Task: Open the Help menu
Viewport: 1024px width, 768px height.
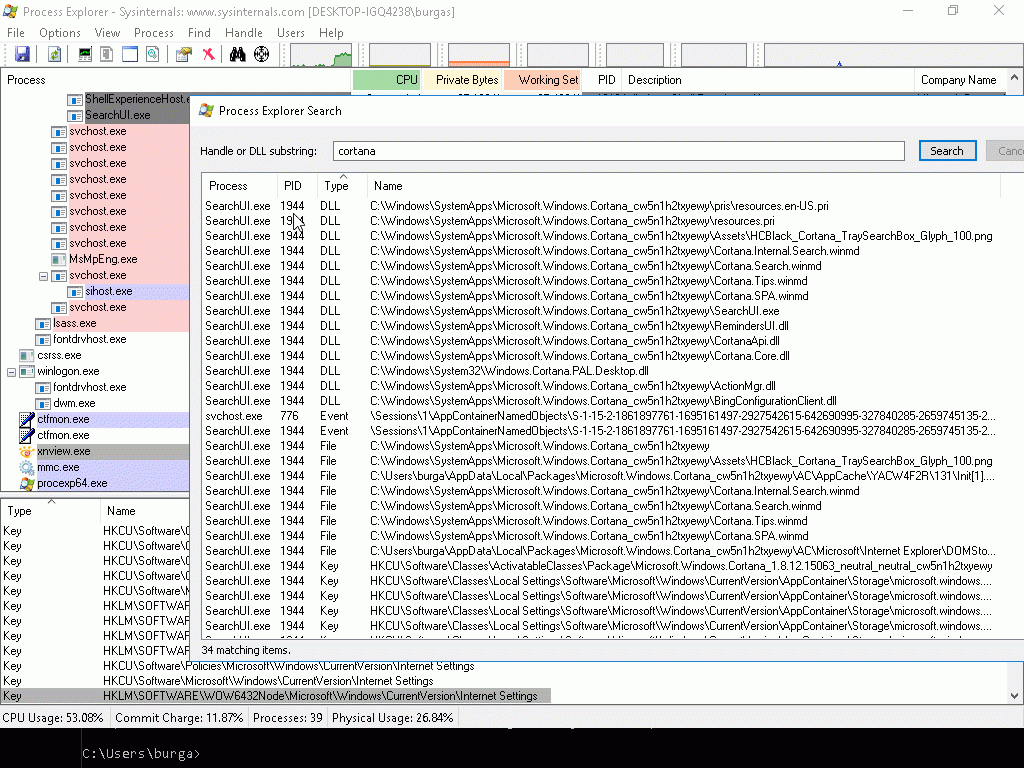Action: click(x=331, y=33)
